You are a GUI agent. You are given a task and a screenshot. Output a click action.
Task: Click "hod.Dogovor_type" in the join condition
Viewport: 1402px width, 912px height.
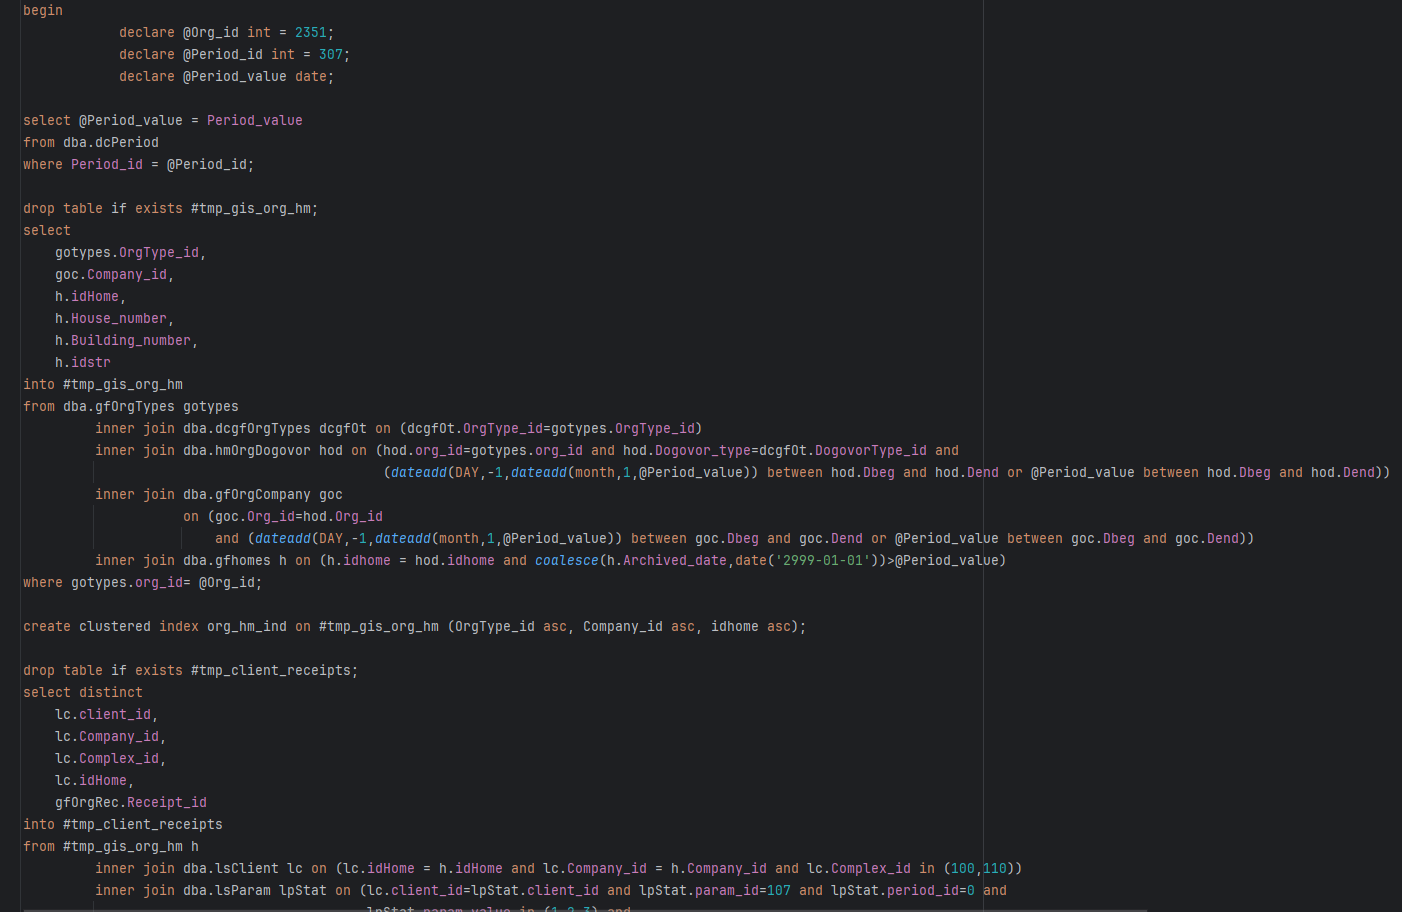coord(687,451)
